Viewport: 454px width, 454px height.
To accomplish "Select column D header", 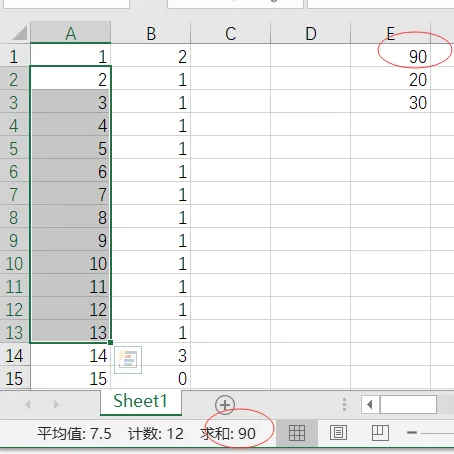I will (x=311, y=33).
